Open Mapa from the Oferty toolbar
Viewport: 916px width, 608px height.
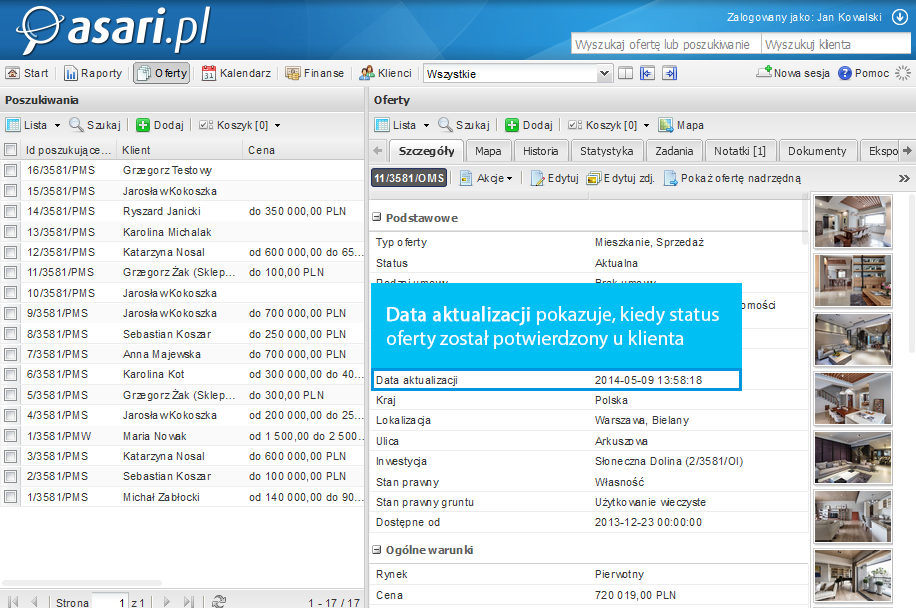[681, 125]
